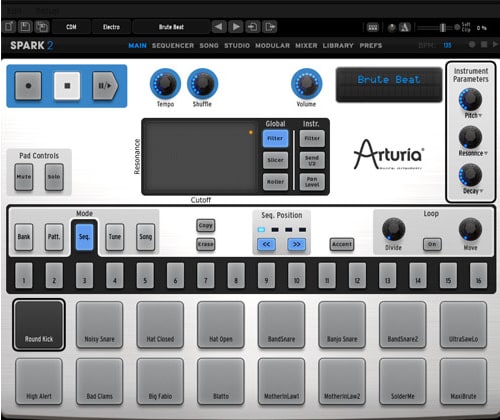
Task: Click the play/pause button in transport panel
Action: (x=105, y=86)
